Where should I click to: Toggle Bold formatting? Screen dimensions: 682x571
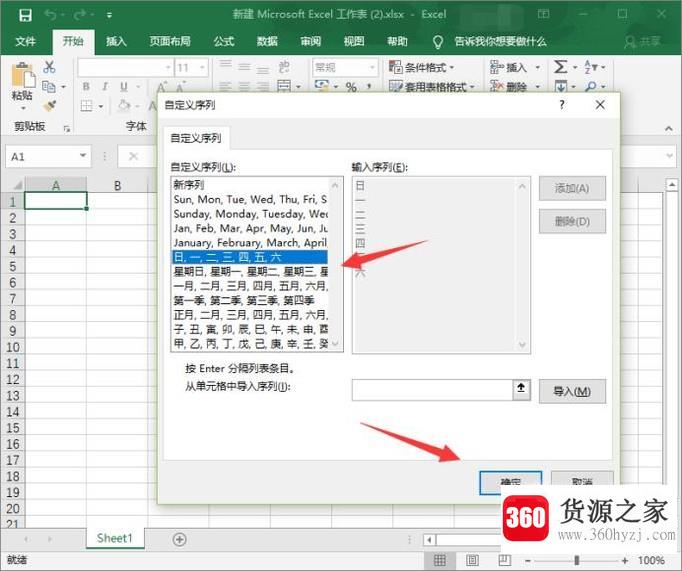pos(87,87)
